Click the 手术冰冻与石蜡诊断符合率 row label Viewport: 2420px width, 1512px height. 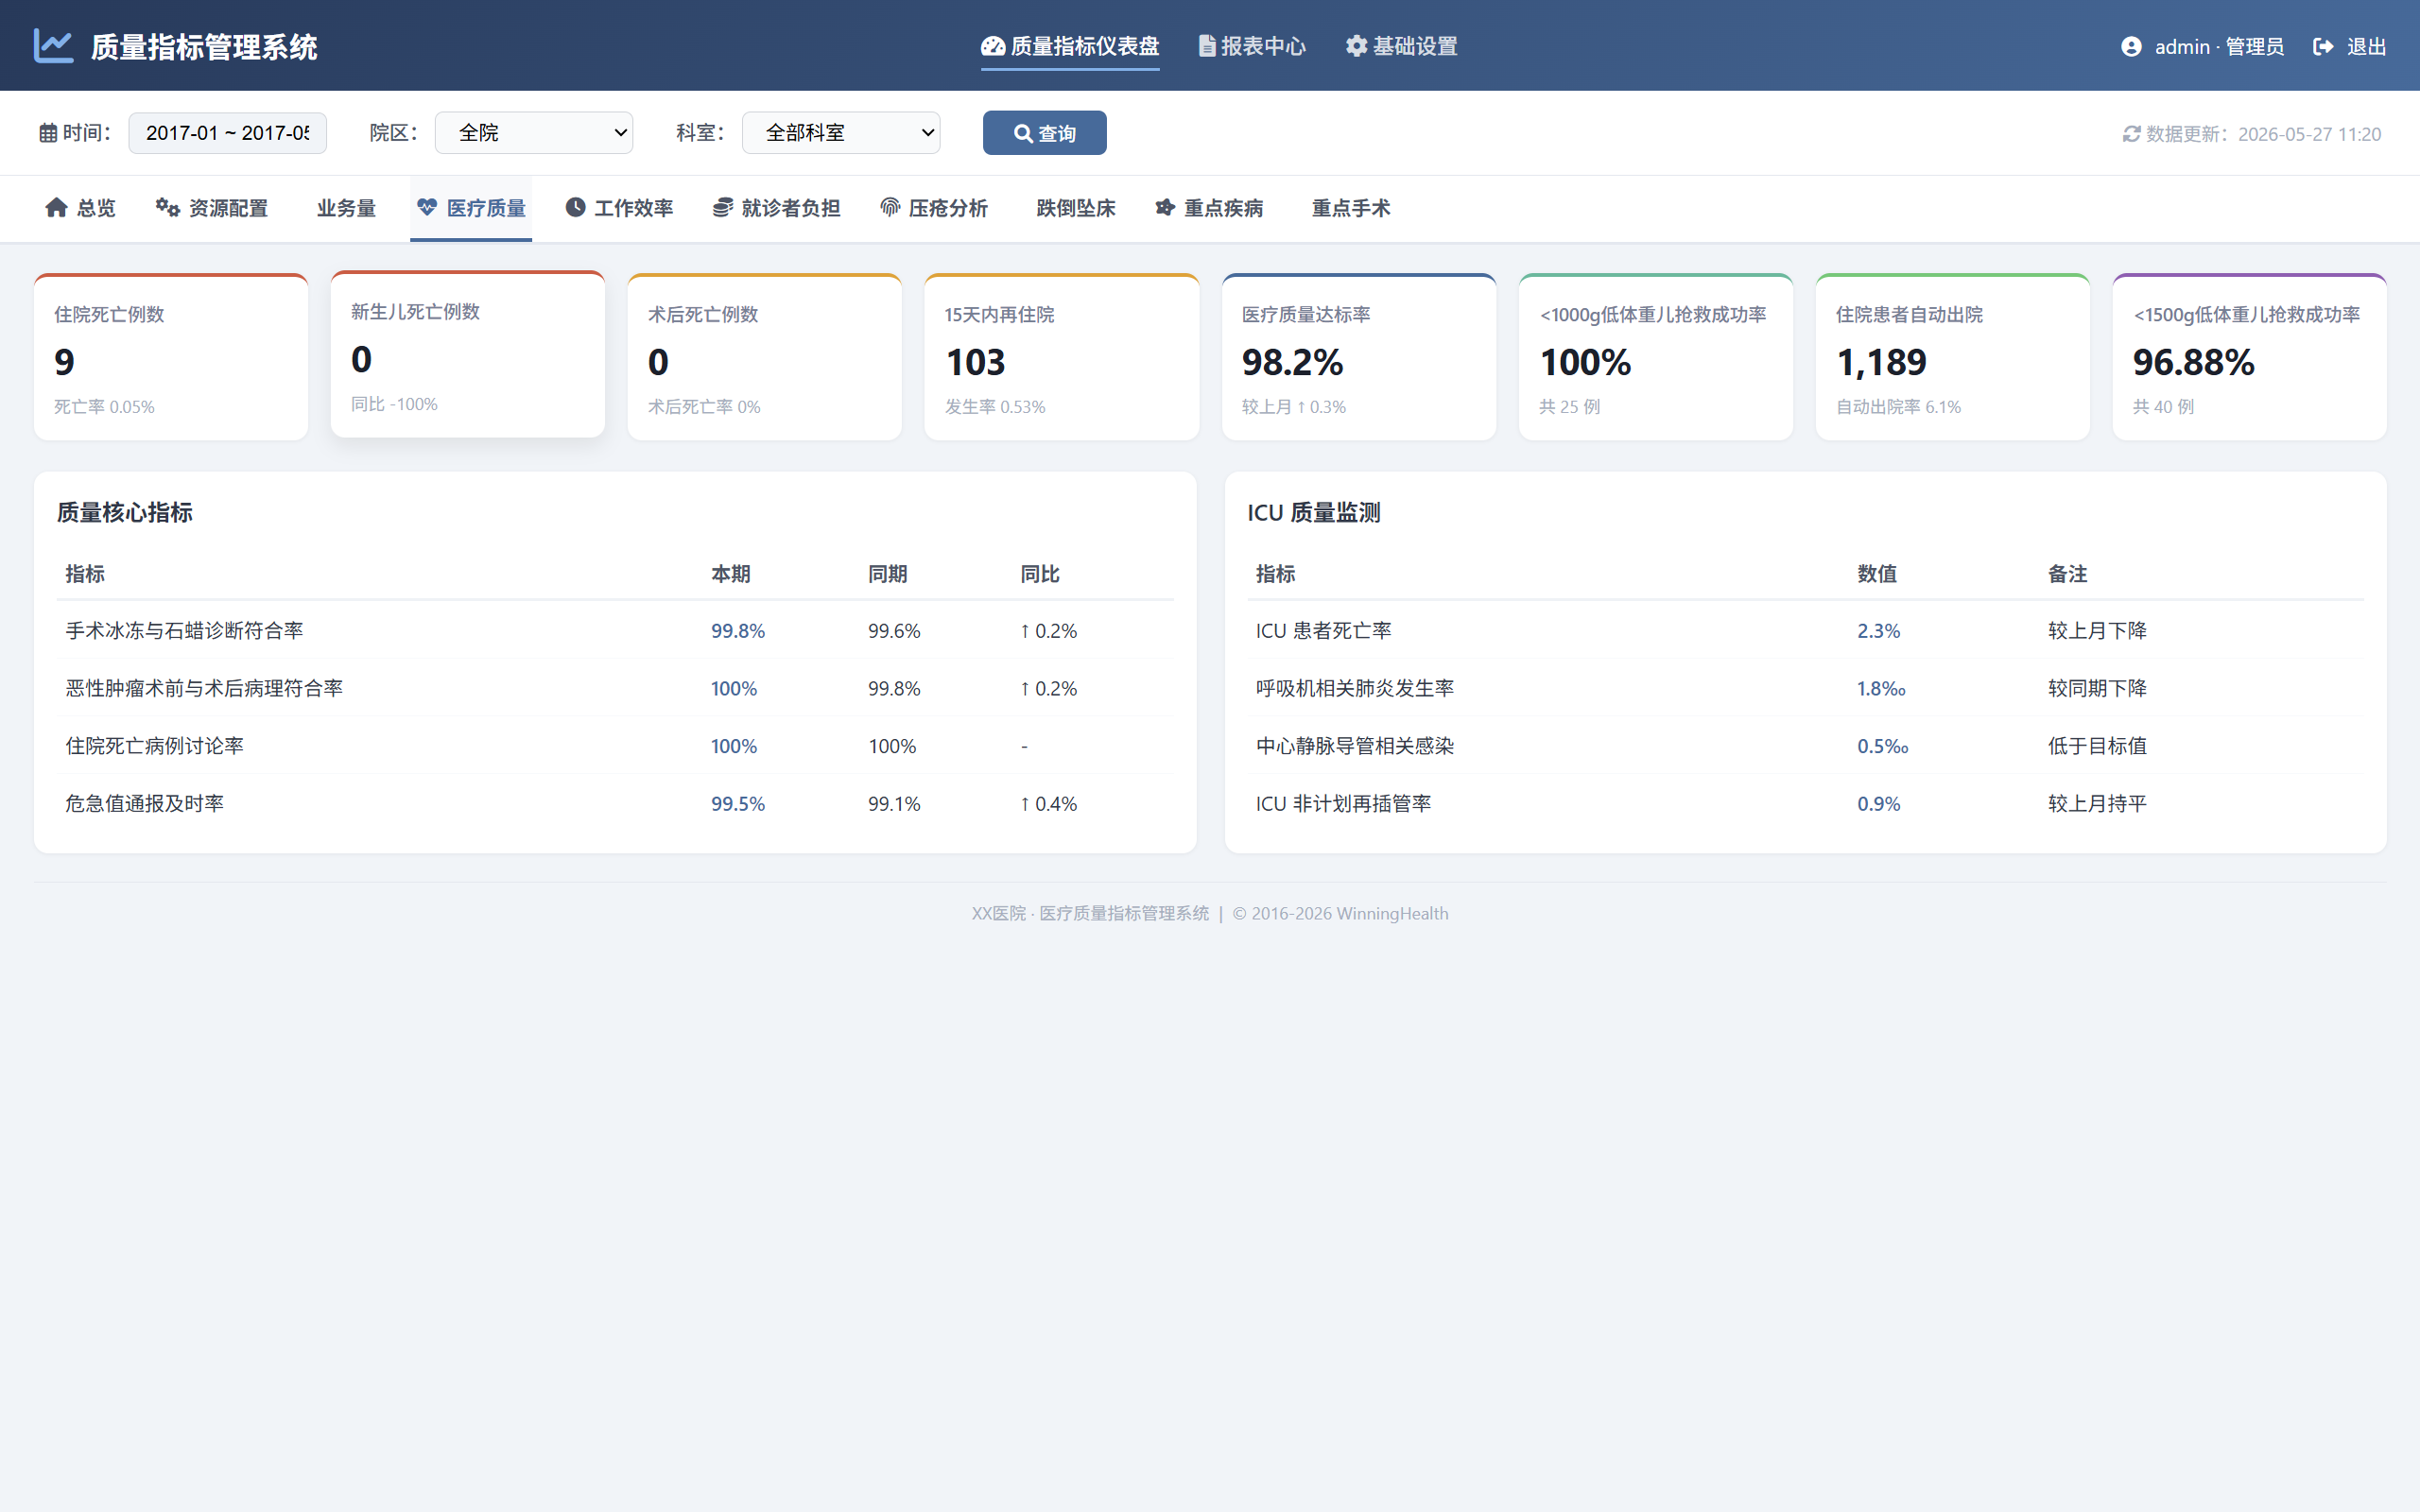point(184,631)
